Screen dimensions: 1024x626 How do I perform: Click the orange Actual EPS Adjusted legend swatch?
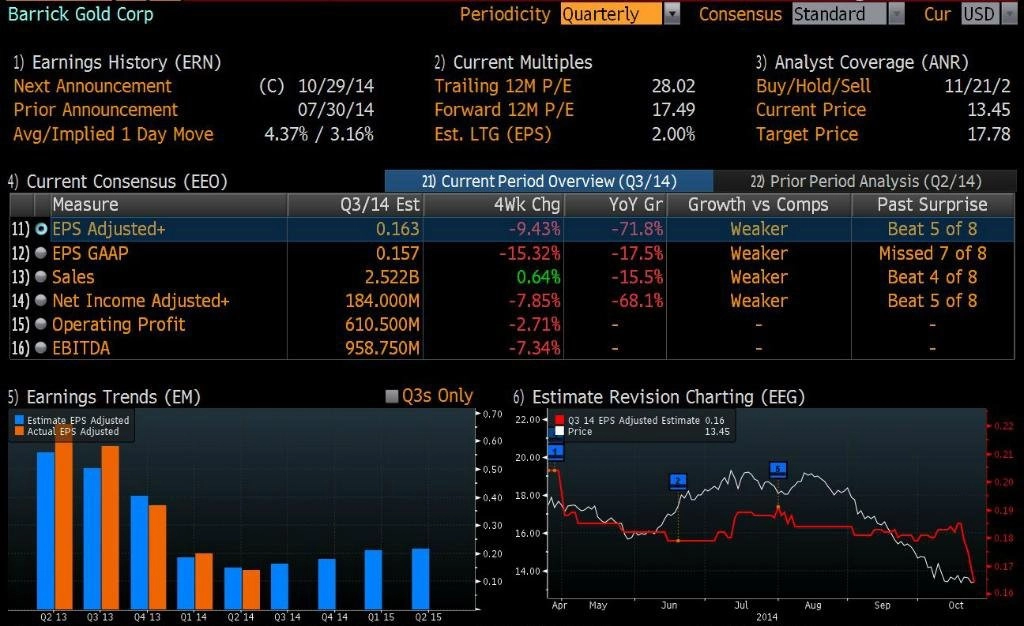[19, 431]
